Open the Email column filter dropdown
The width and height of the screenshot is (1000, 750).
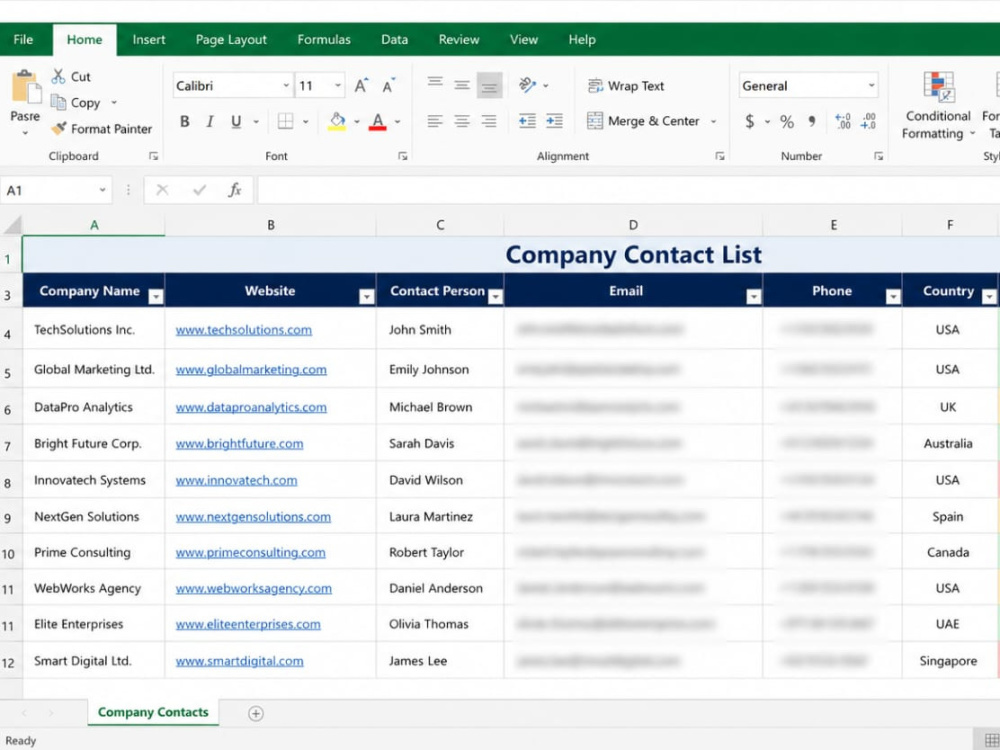(754, 297)
